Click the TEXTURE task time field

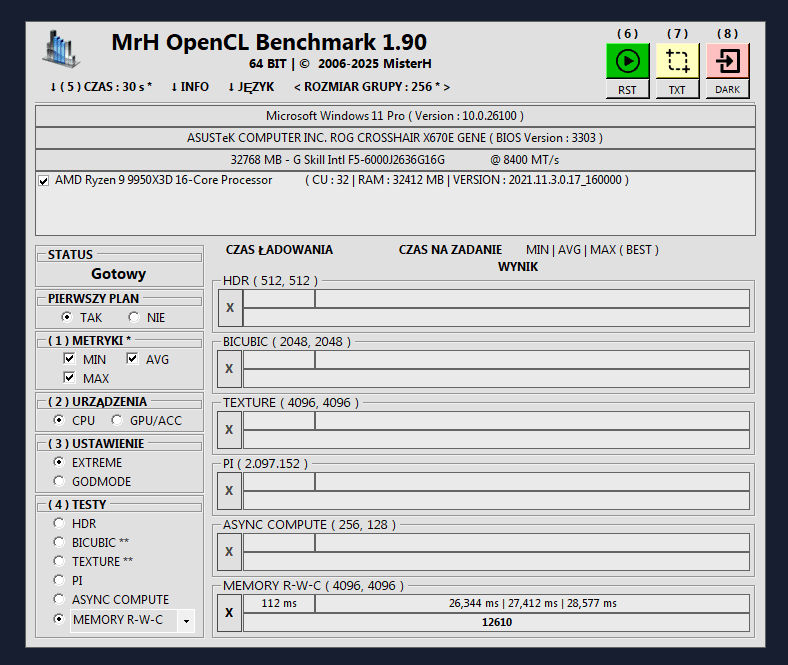pyautogui.click(x=533, y=421)
